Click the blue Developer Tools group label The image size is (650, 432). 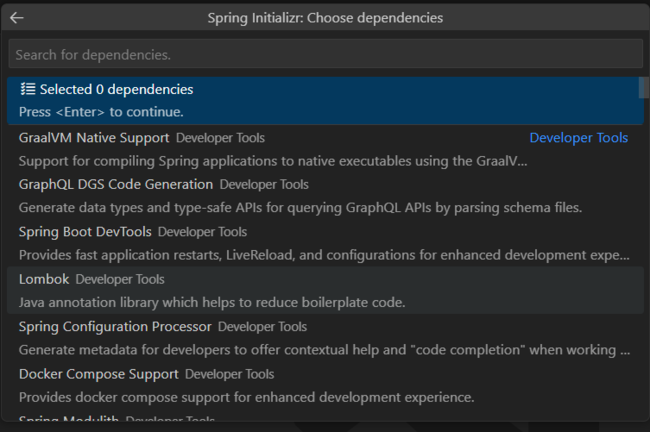pos(578,138)
